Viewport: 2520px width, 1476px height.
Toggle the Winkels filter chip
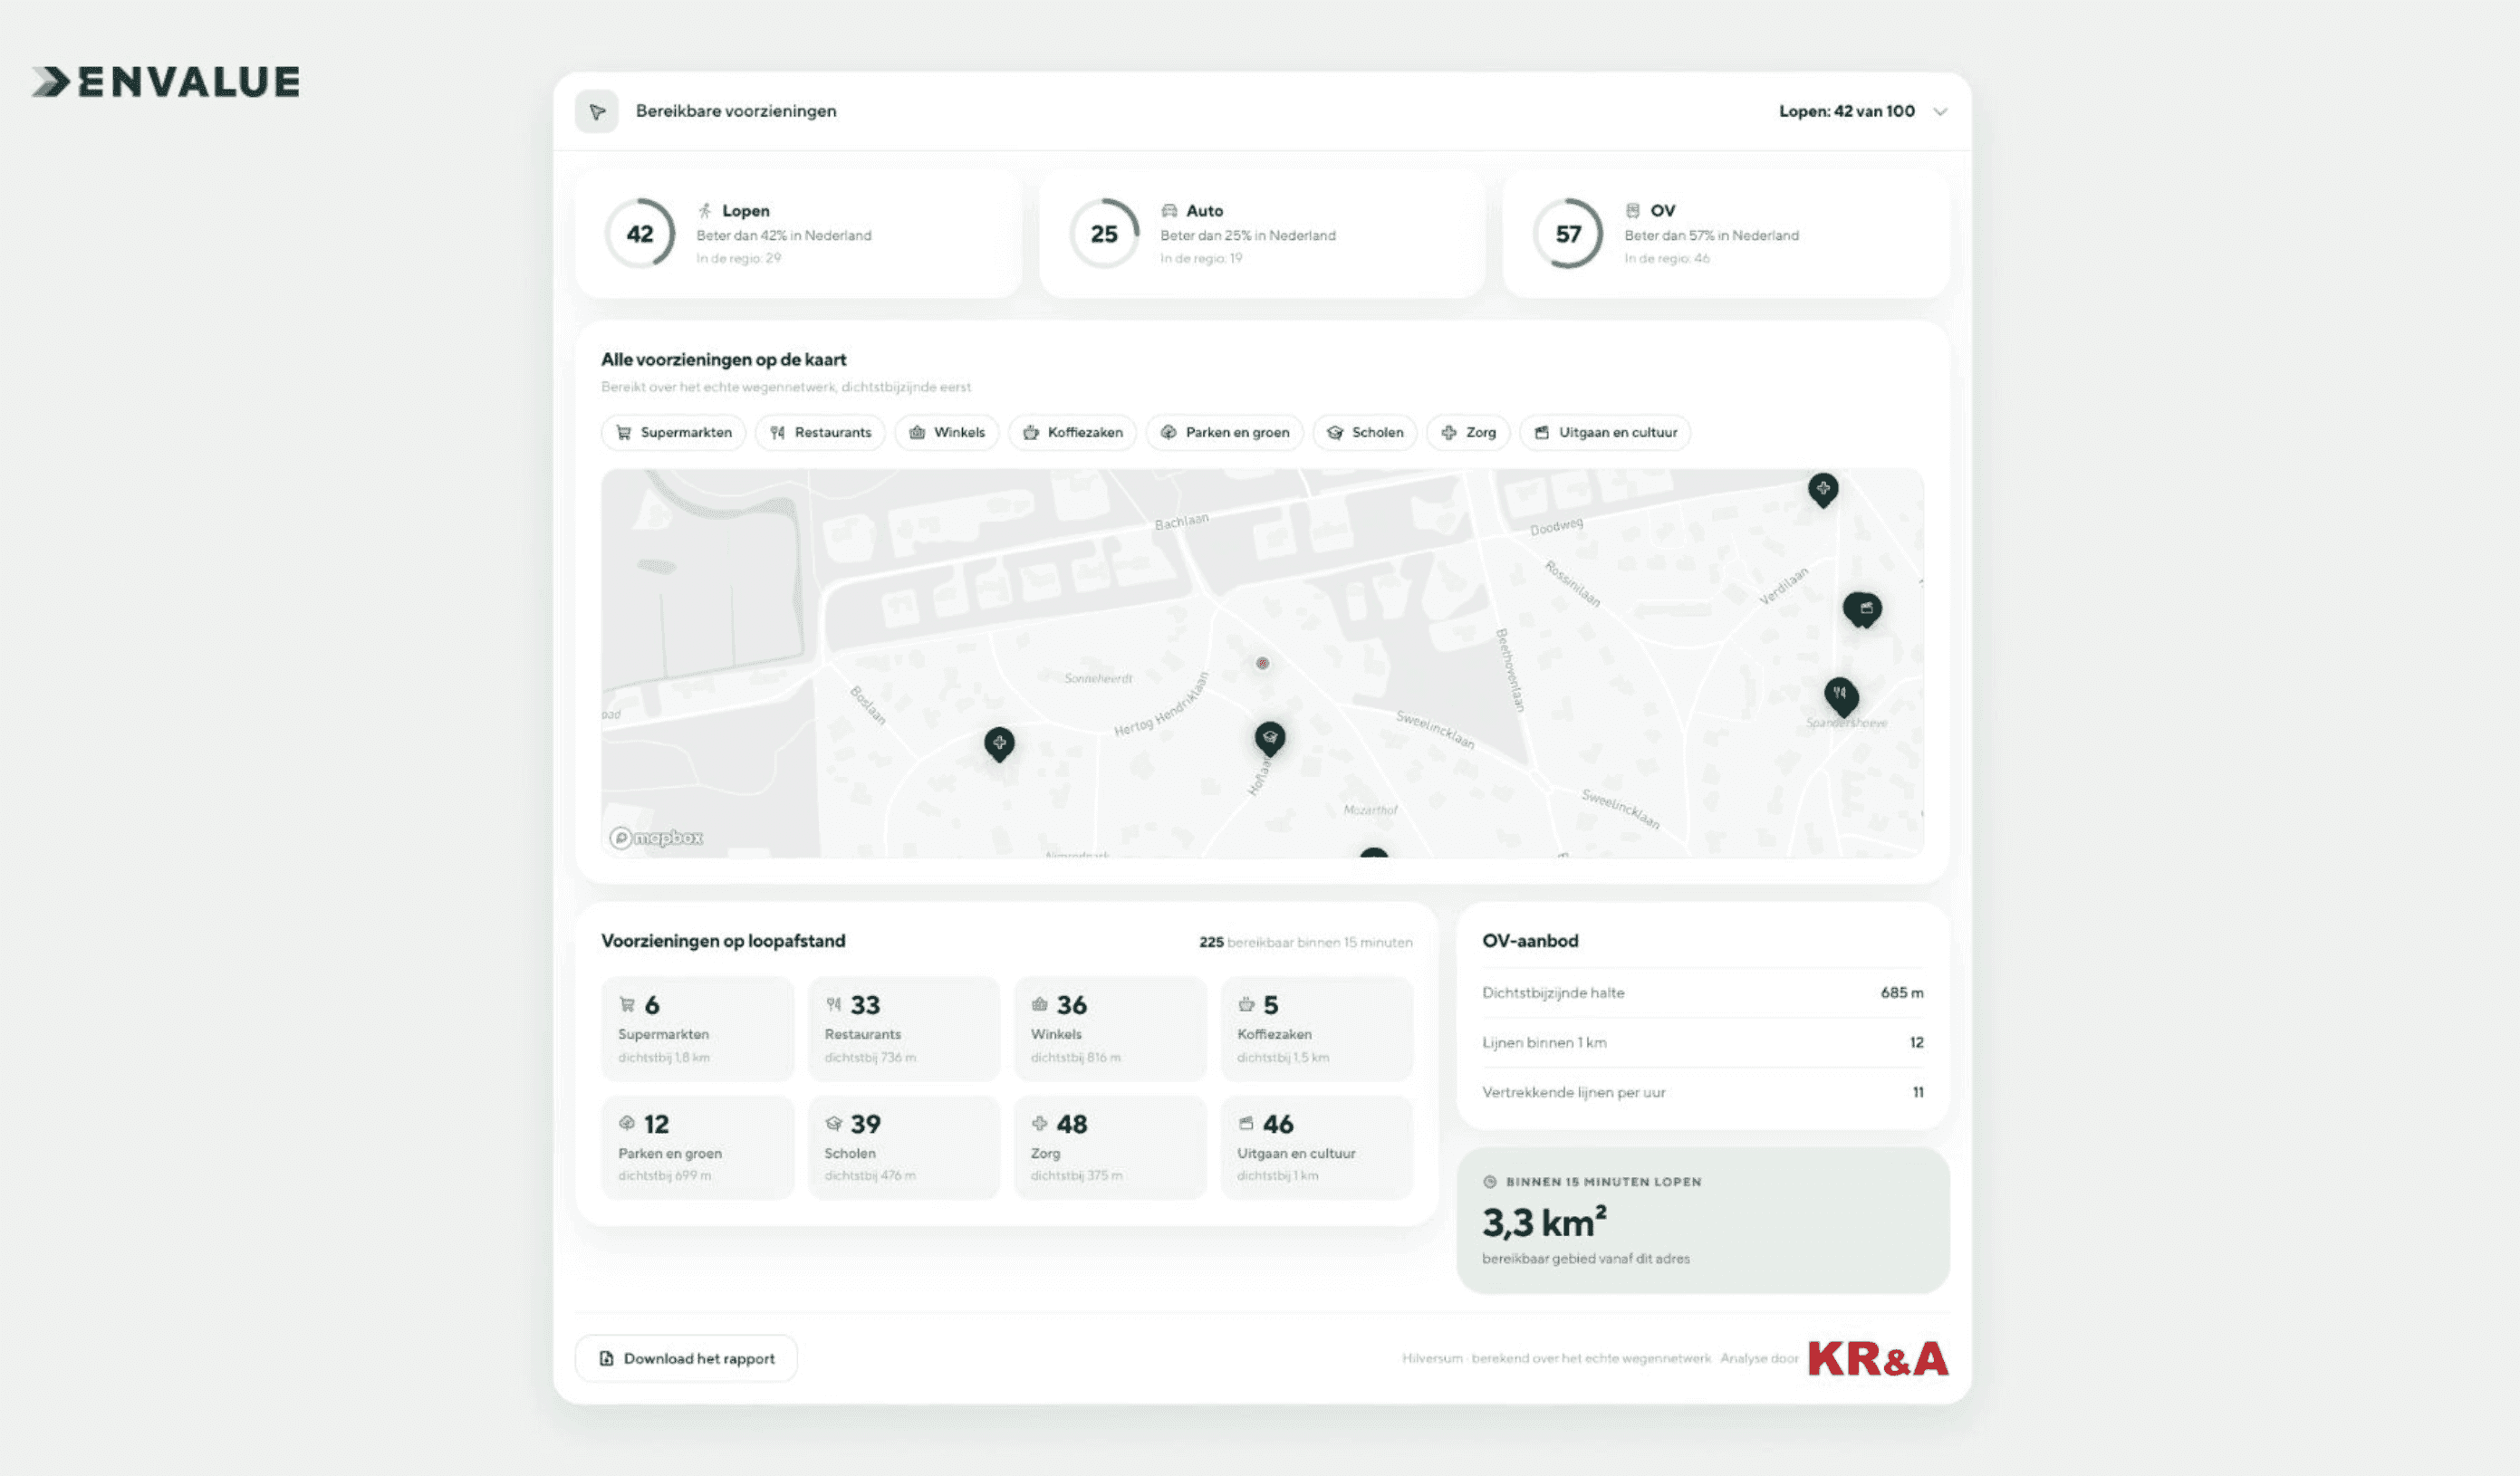[946, 432]
